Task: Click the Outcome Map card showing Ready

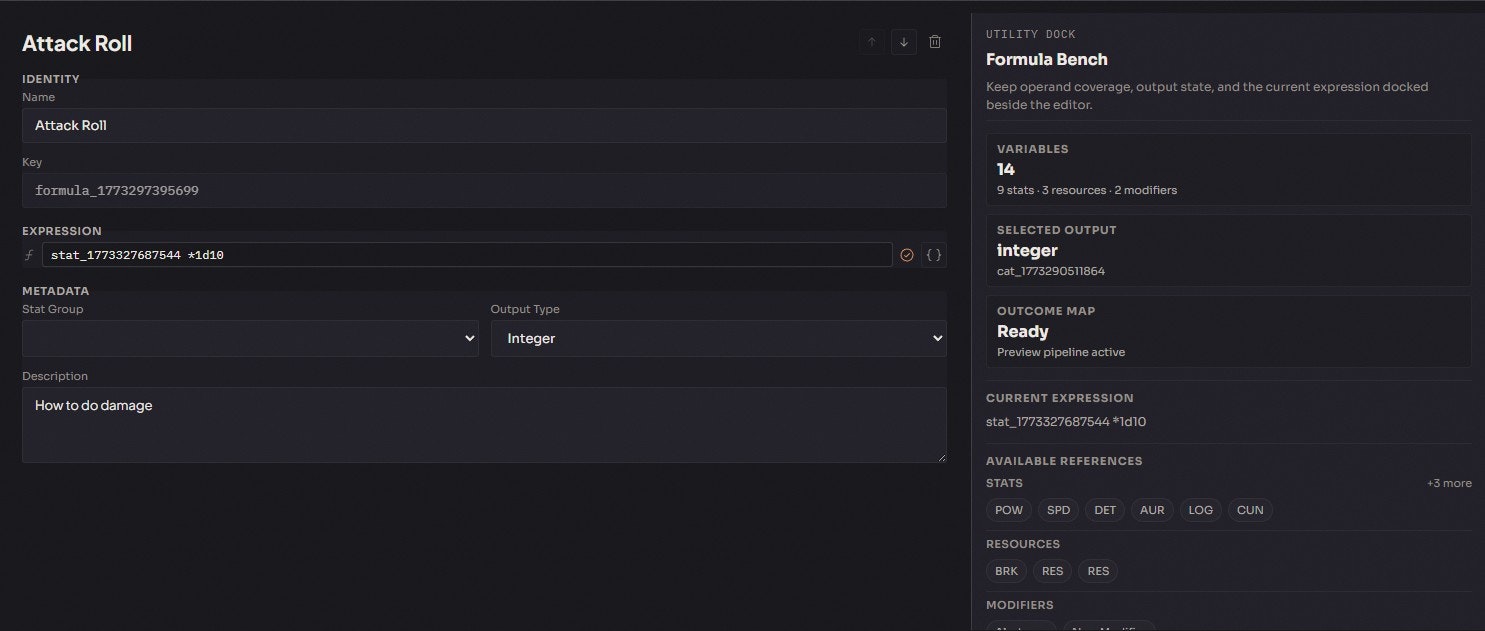Action: click(1229, 331)
